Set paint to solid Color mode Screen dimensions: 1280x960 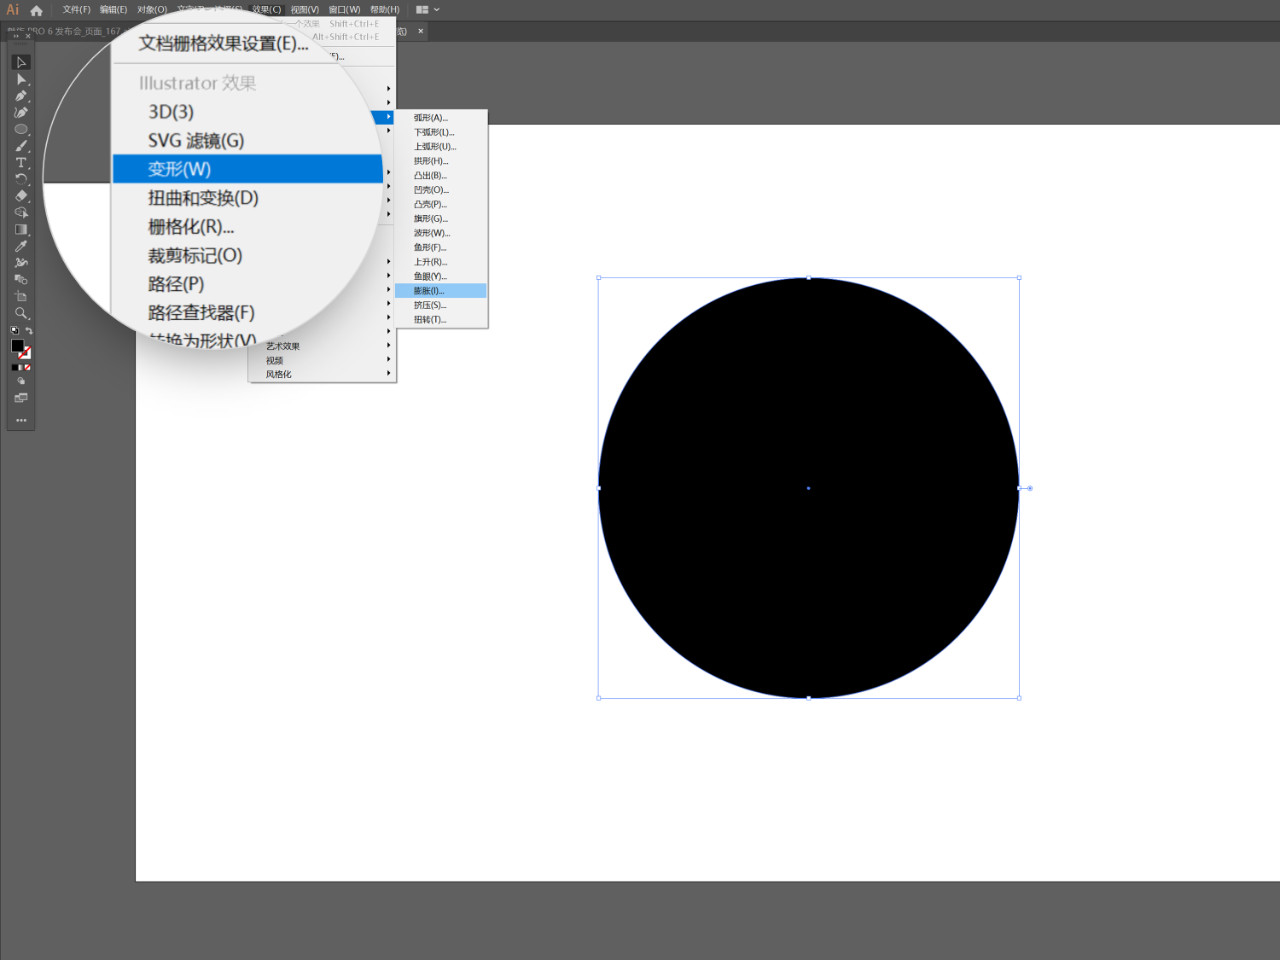click(x=14, y=367)
